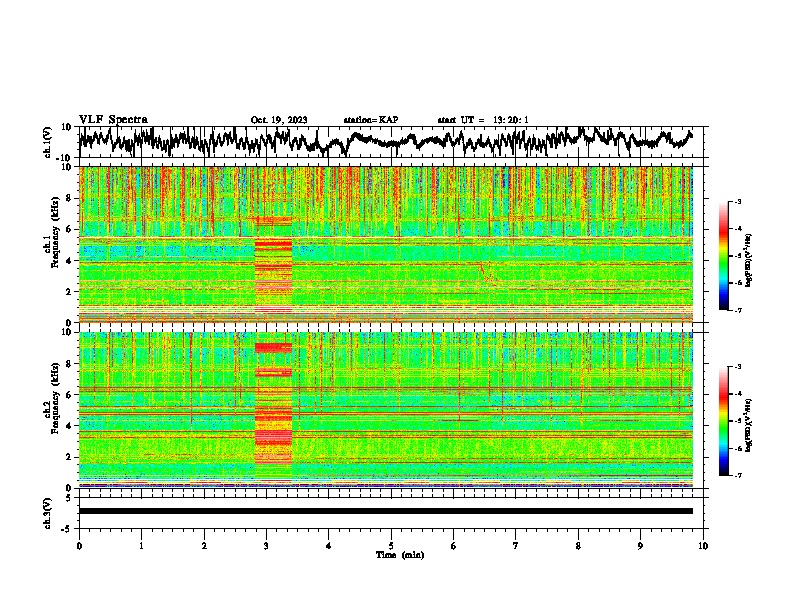Click the "6" kHz tick on ch.2 frequency axis

[x=71, y=395]
